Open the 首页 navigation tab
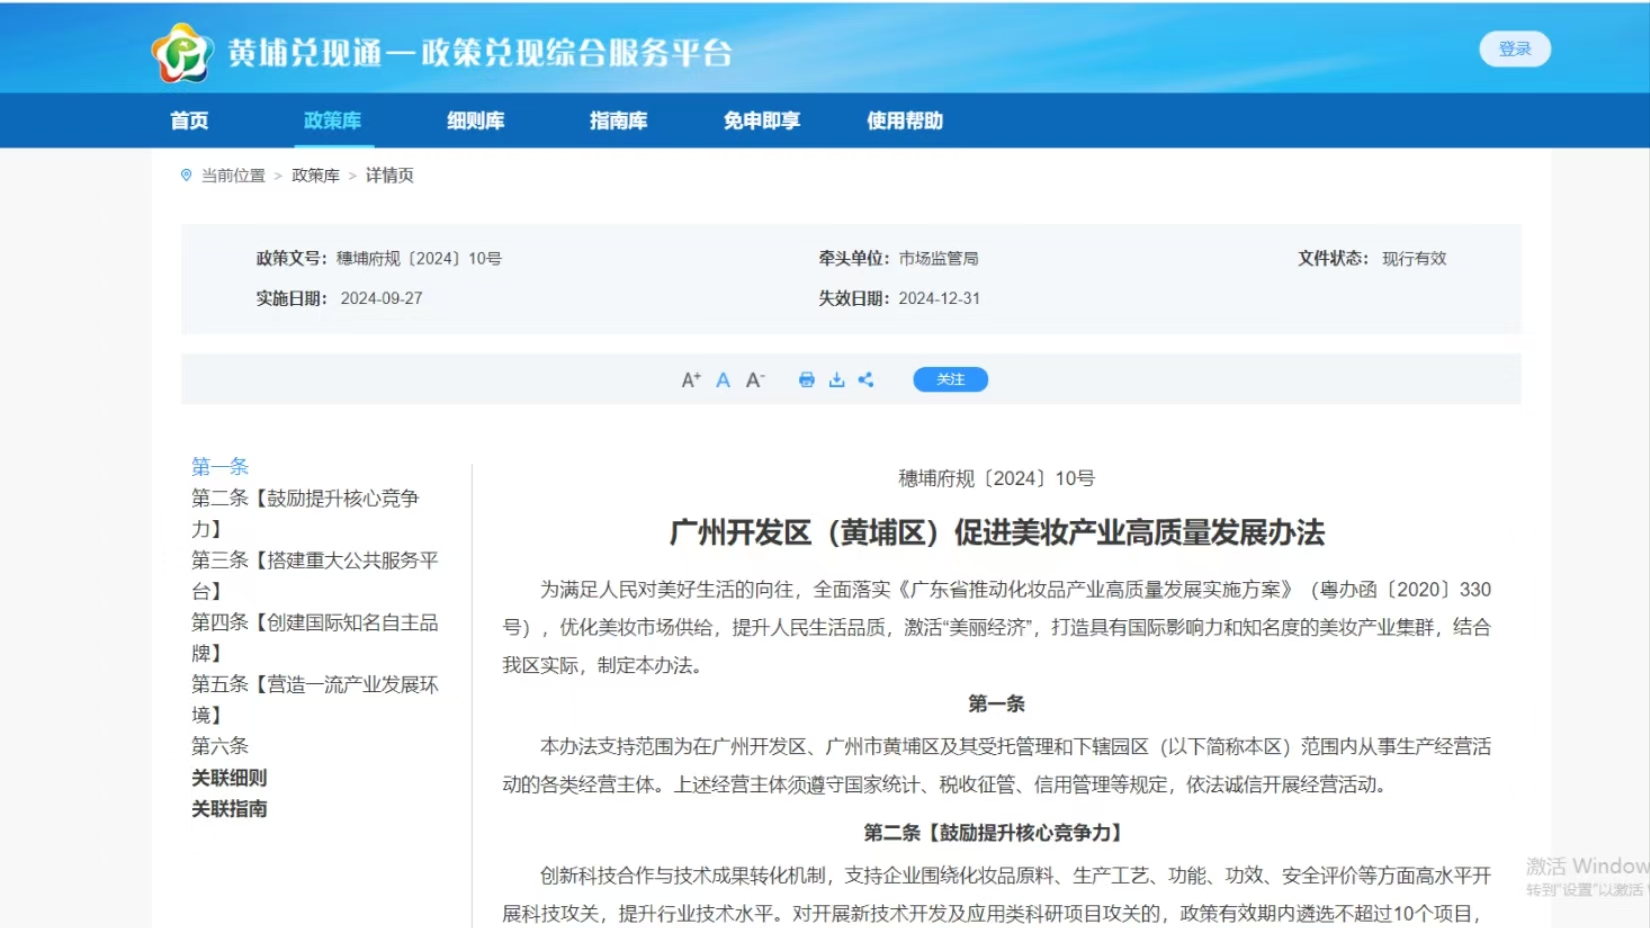The image size is (1650, 928). [x=189, y=121]
